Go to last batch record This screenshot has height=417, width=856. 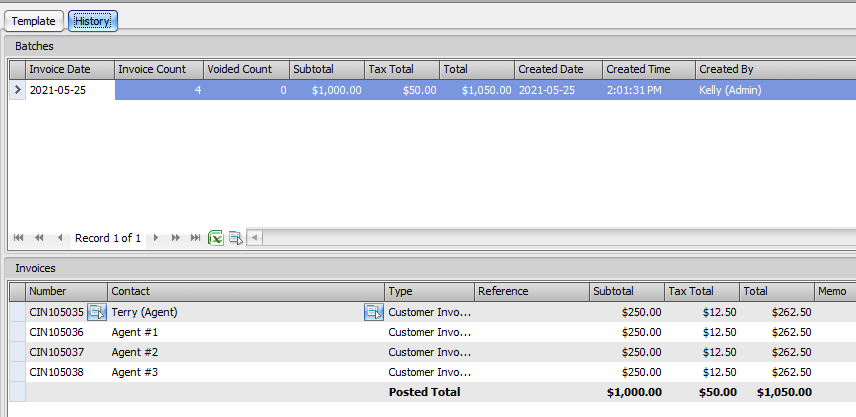(x=195, y=238)
